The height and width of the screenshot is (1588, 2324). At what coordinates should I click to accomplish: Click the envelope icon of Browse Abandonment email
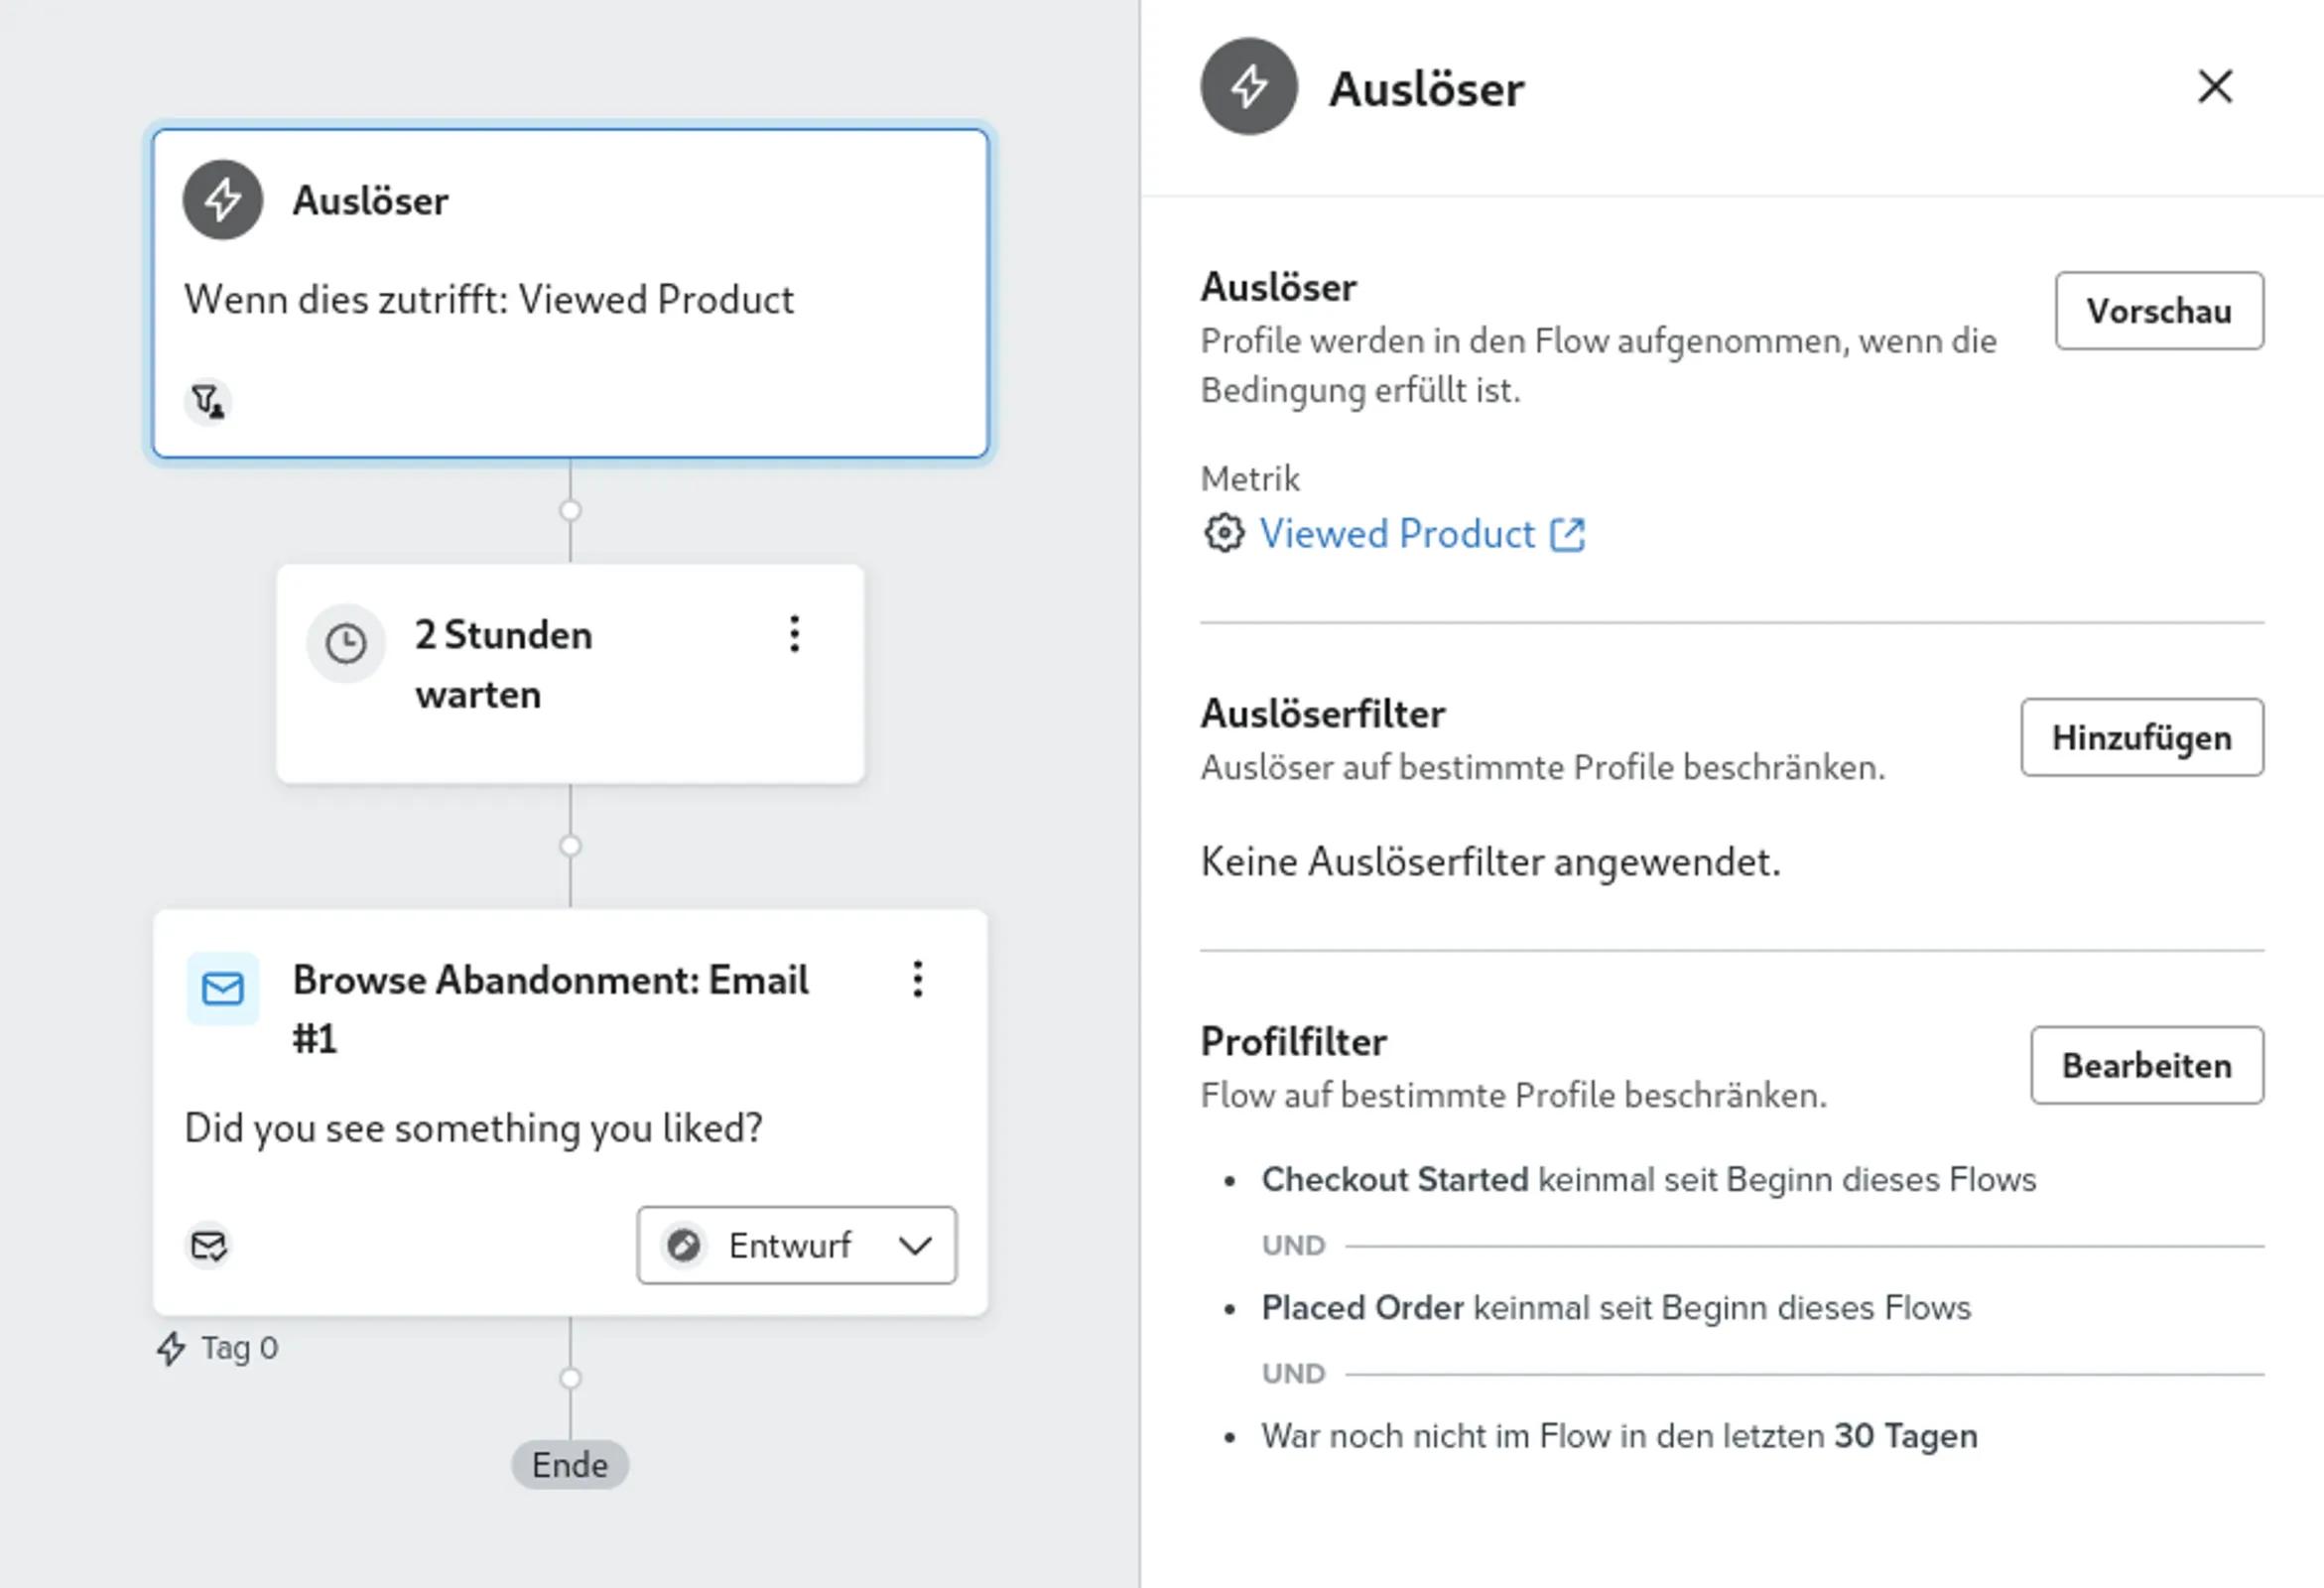(223, 989)
